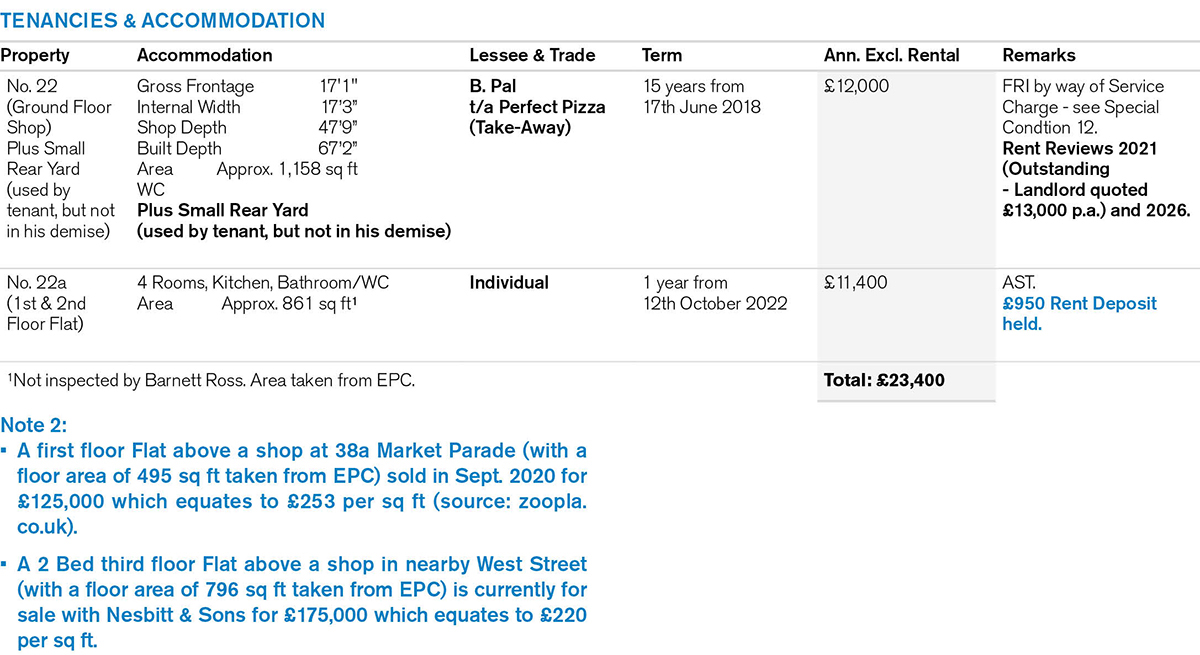Click the Rent Reviews 2021 remark
Image resolution: width=1200 pixels, height=655 pixels.
pos(1079,148)
